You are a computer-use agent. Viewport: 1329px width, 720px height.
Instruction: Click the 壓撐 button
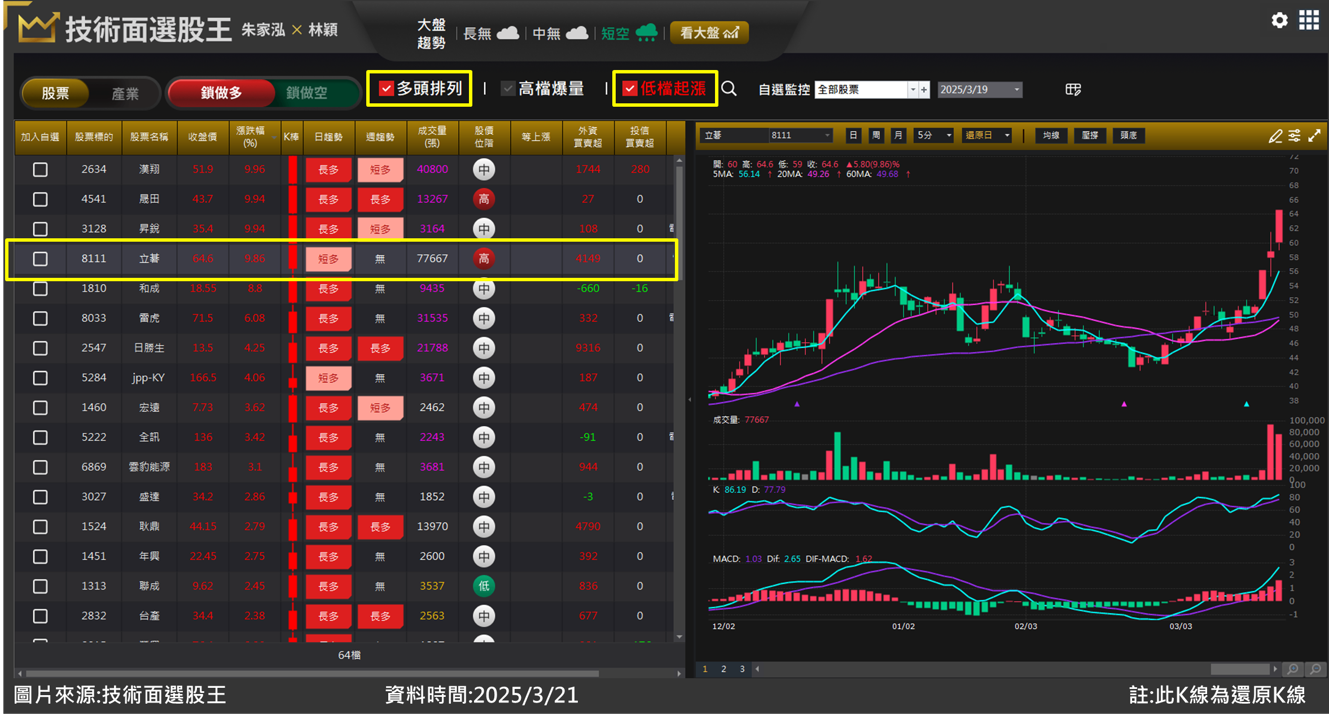click(x=1090, y=135)
